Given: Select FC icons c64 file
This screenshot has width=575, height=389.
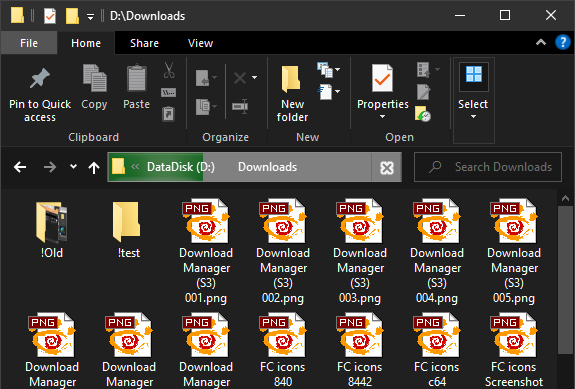Looking at the screenshot, I should tap(437, 350).
